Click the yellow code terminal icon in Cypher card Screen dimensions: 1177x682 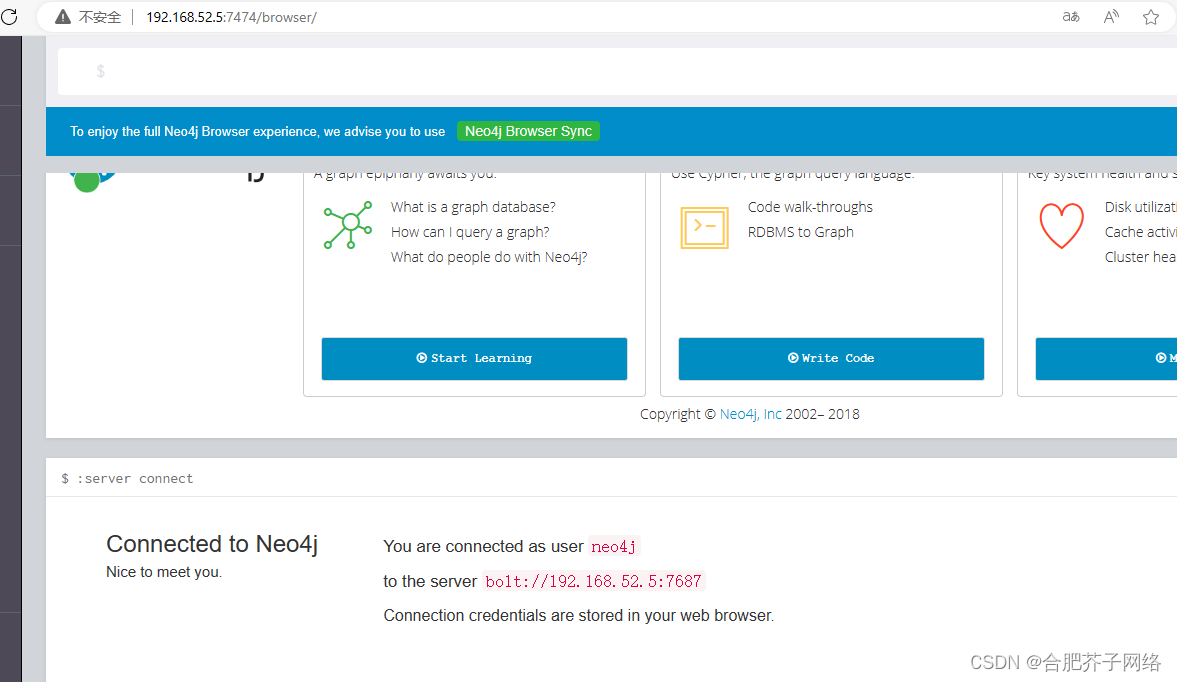tap(704, 228)
